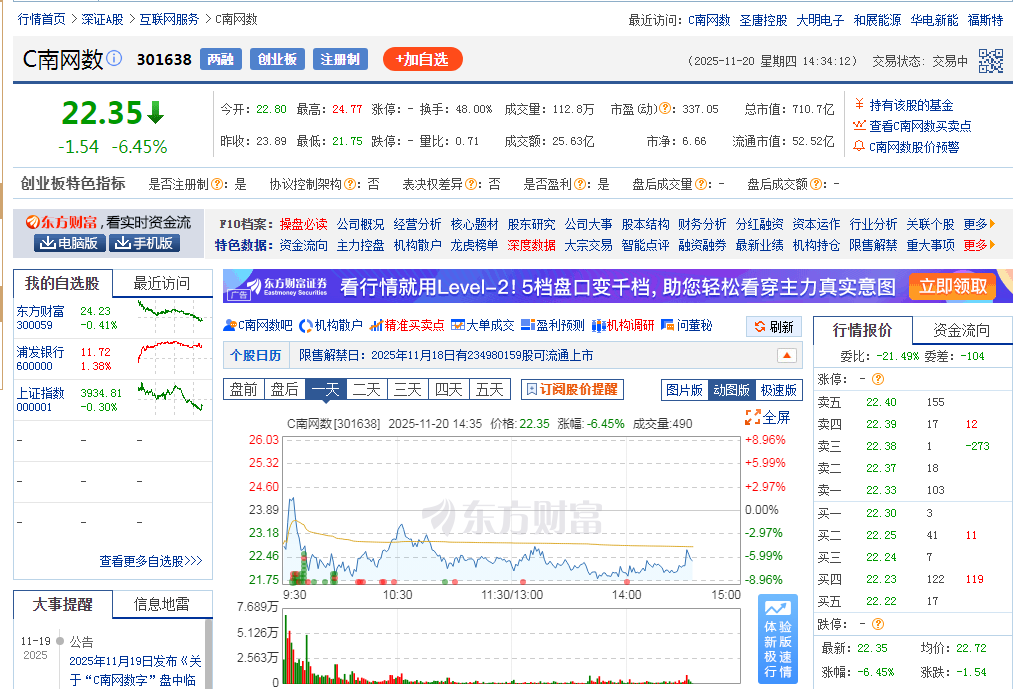The image size is (1029, 689).
Task: Switch to 最近访问 tab
Action: coord(162,283)
